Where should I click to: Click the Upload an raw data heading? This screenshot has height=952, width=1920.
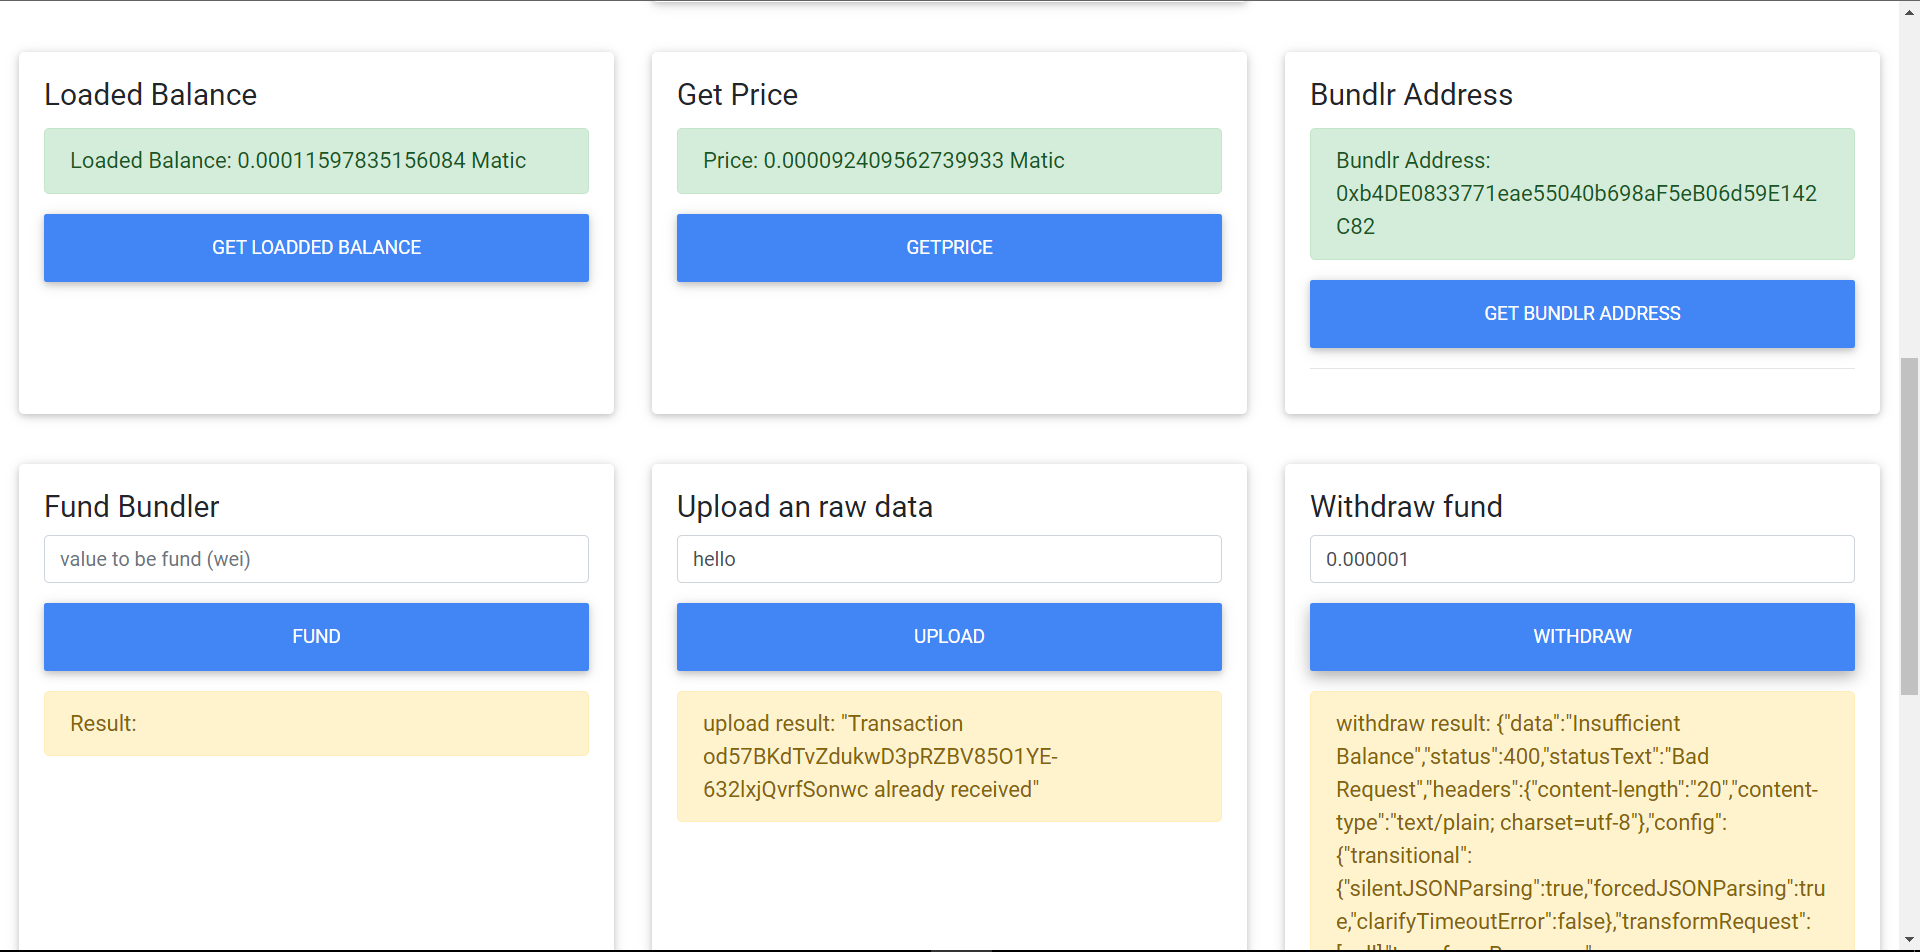click(805, 507)
